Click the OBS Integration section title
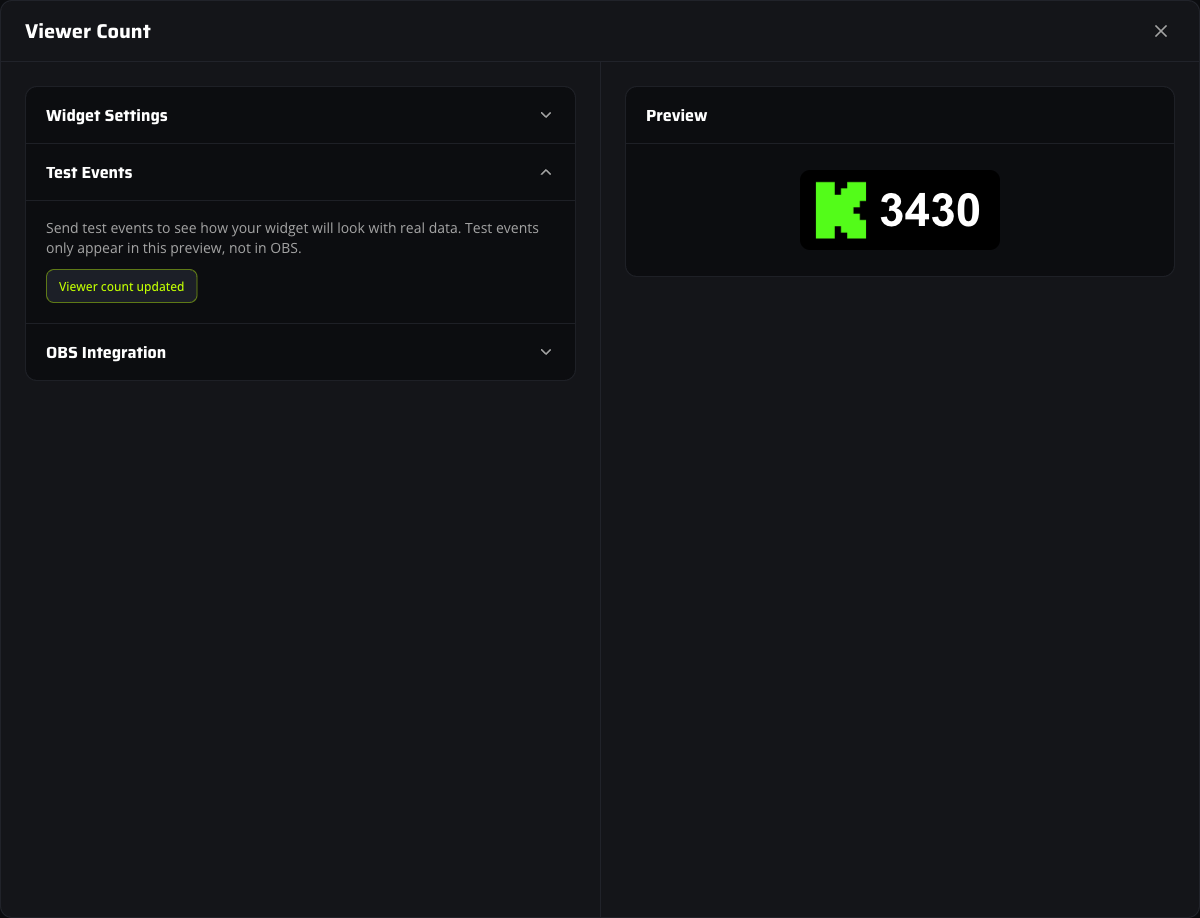1200x918 pixels. (106, 352)
